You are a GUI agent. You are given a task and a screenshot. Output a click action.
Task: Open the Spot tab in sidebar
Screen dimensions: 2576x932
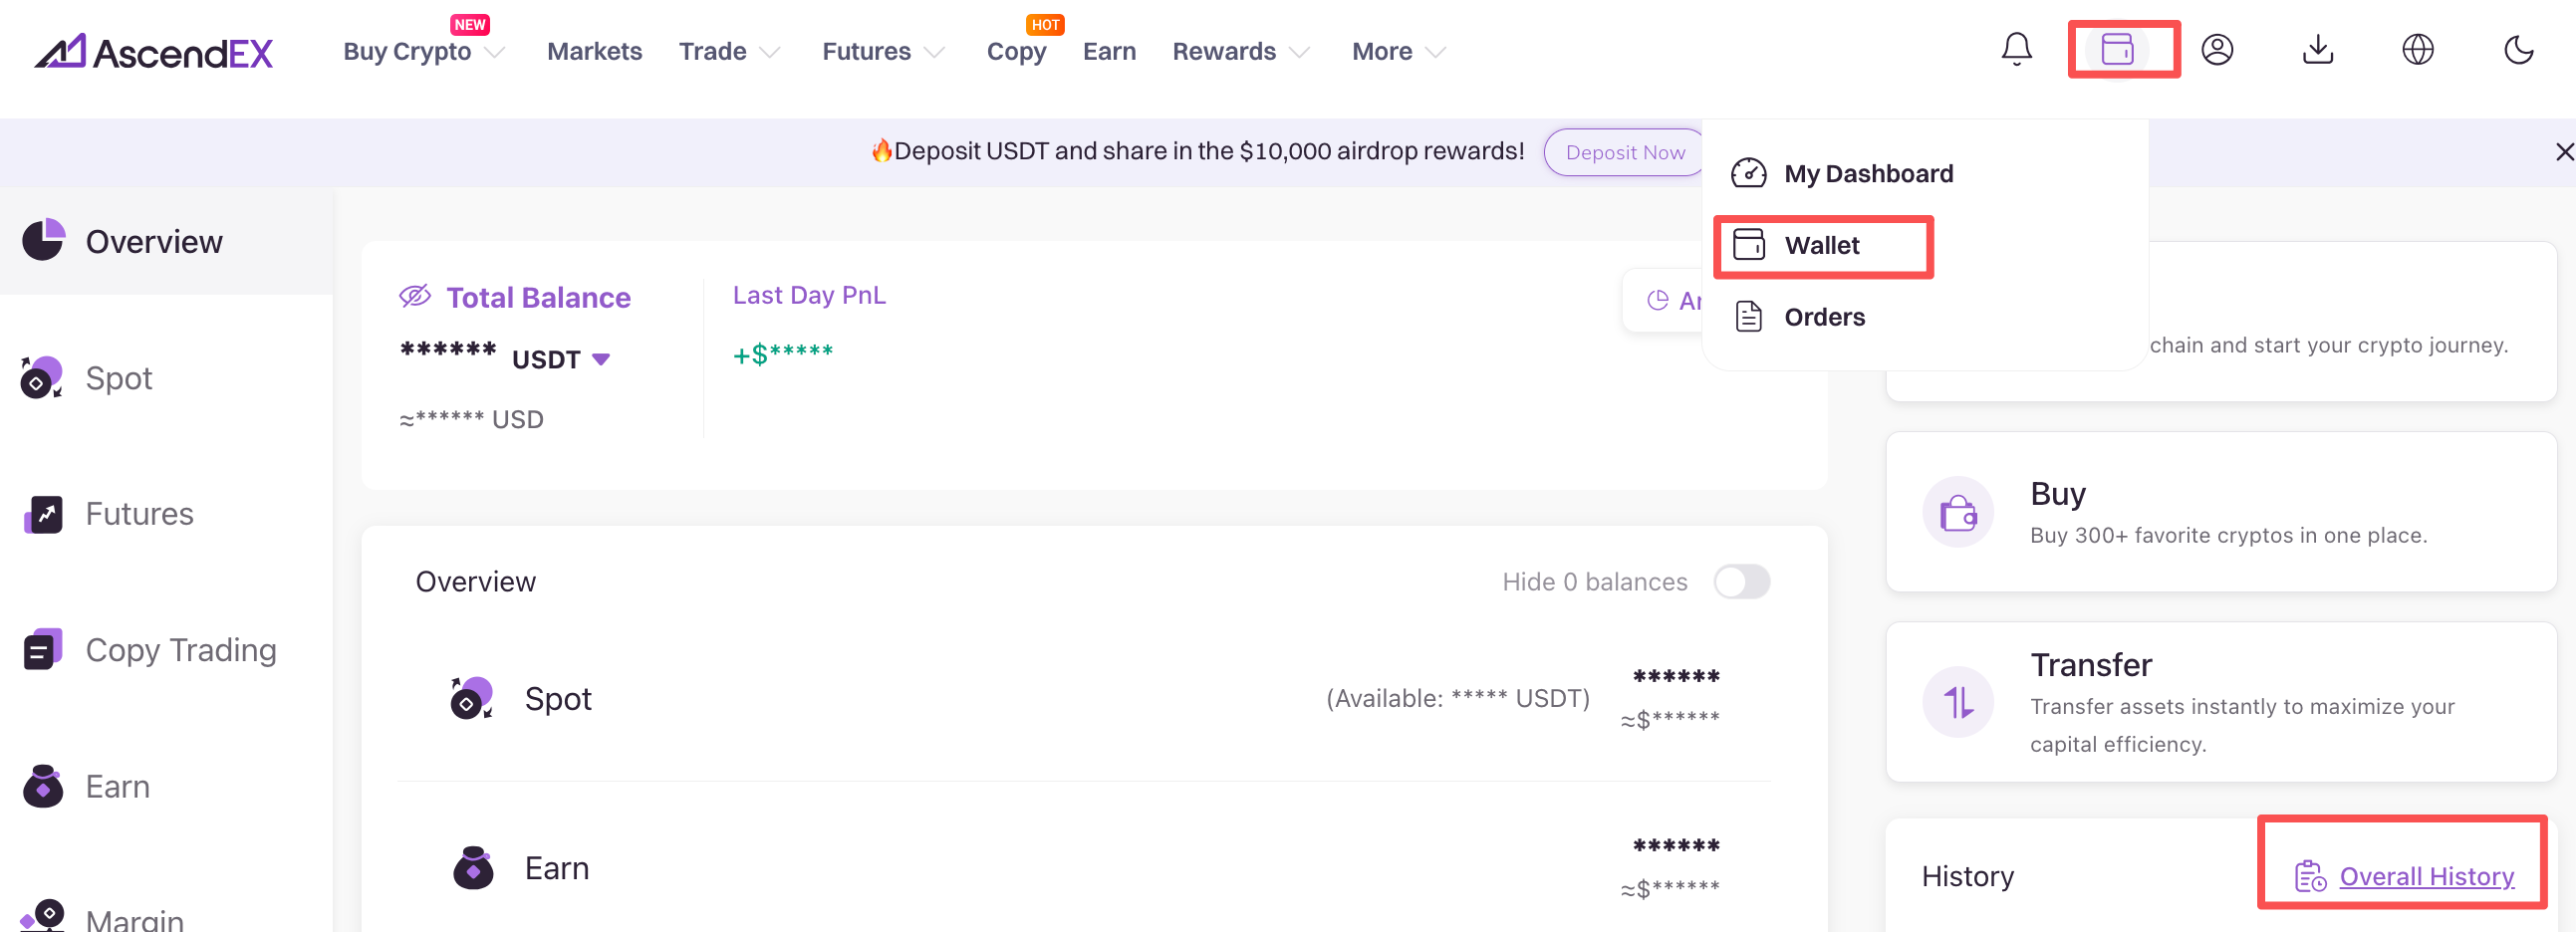click(119, 378)
